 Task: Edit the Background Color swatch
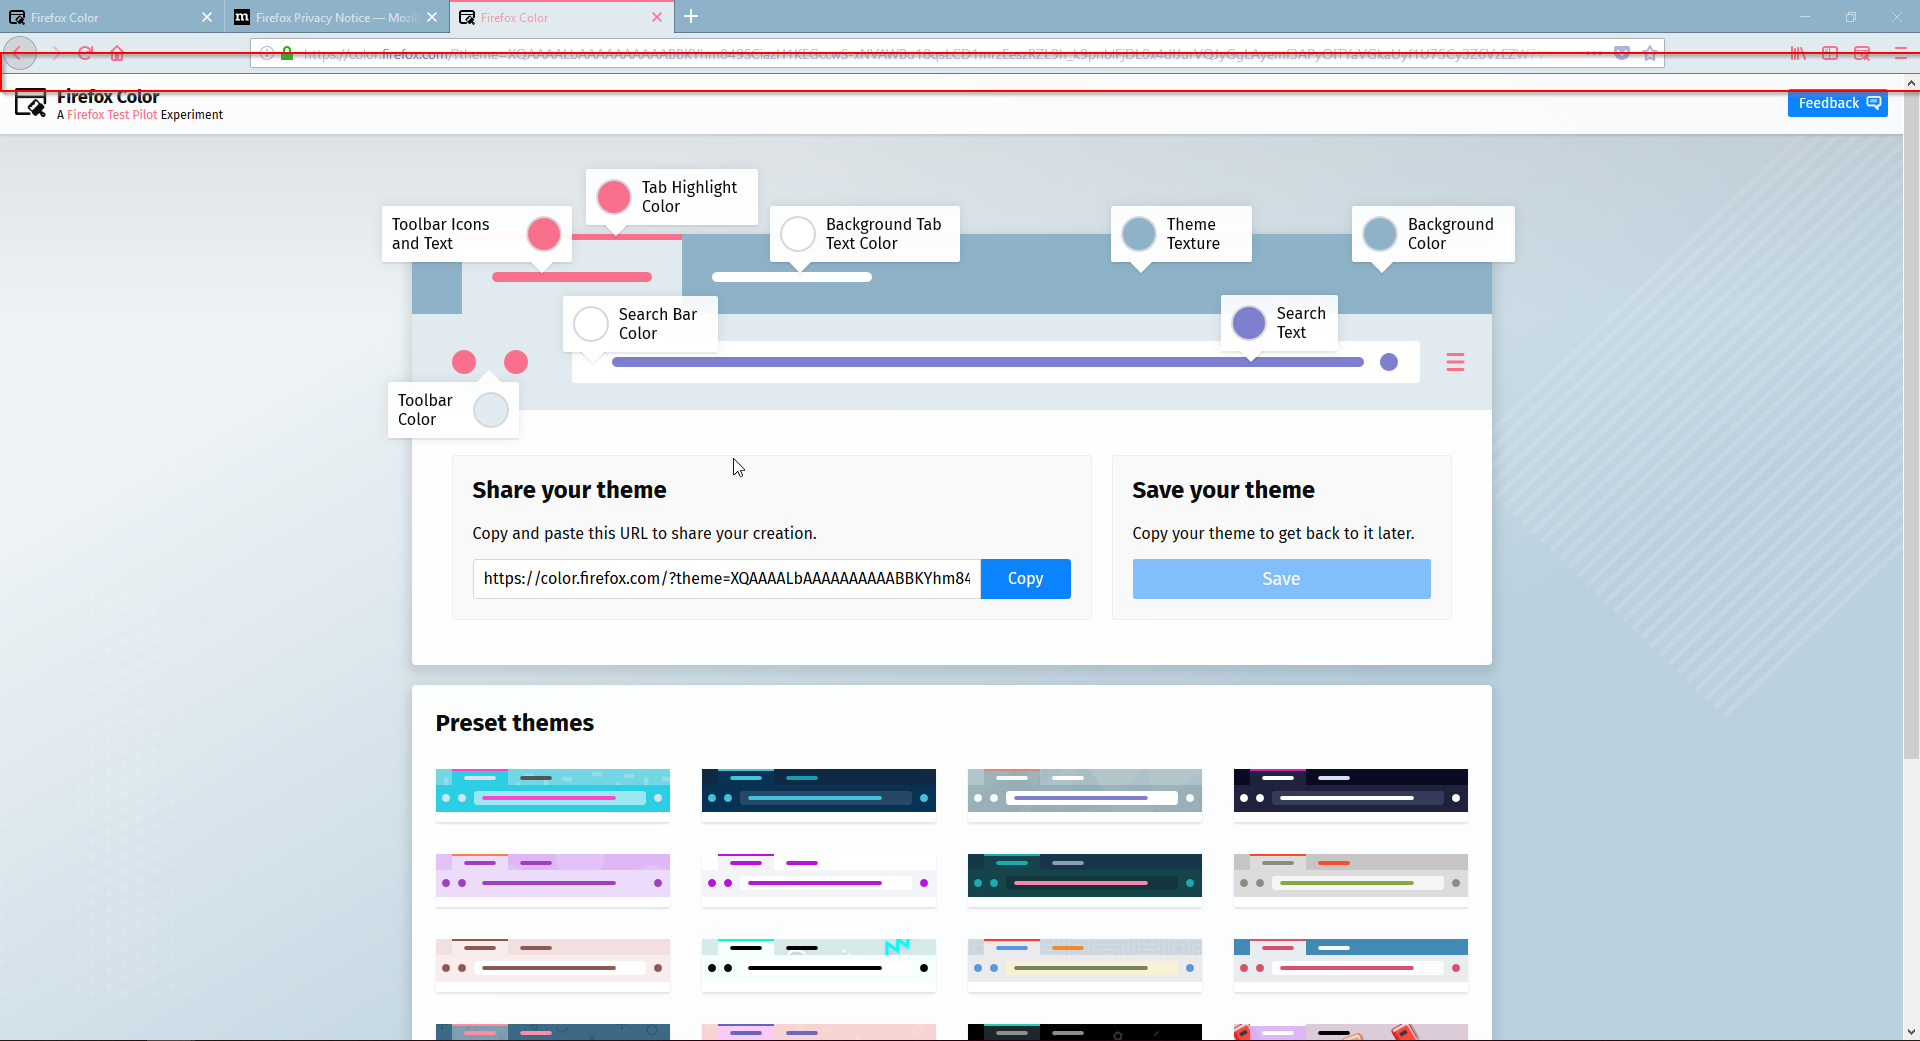(1380, 234)
